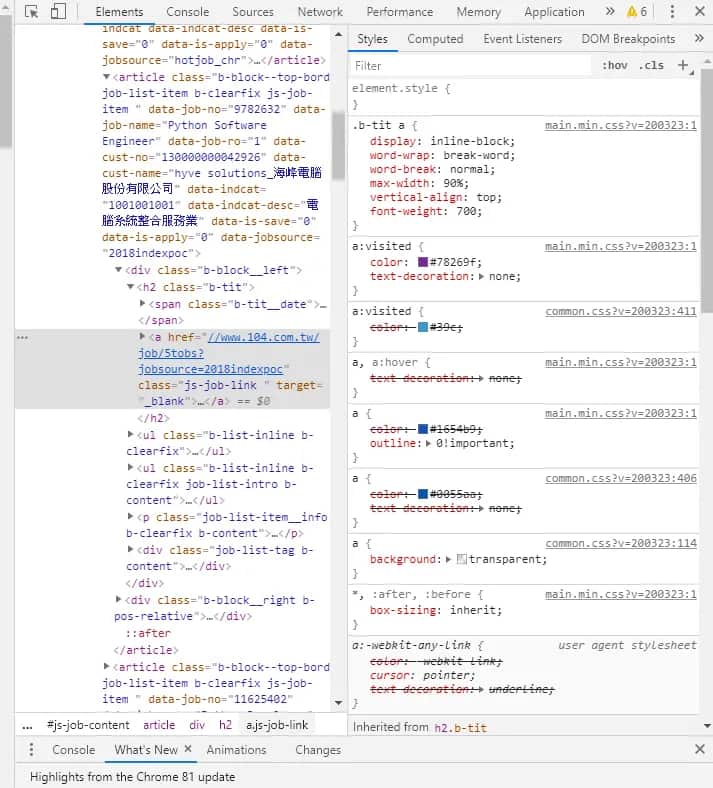
Task: Add a new style rule with plus icon
Action: (x=684, y=65)
